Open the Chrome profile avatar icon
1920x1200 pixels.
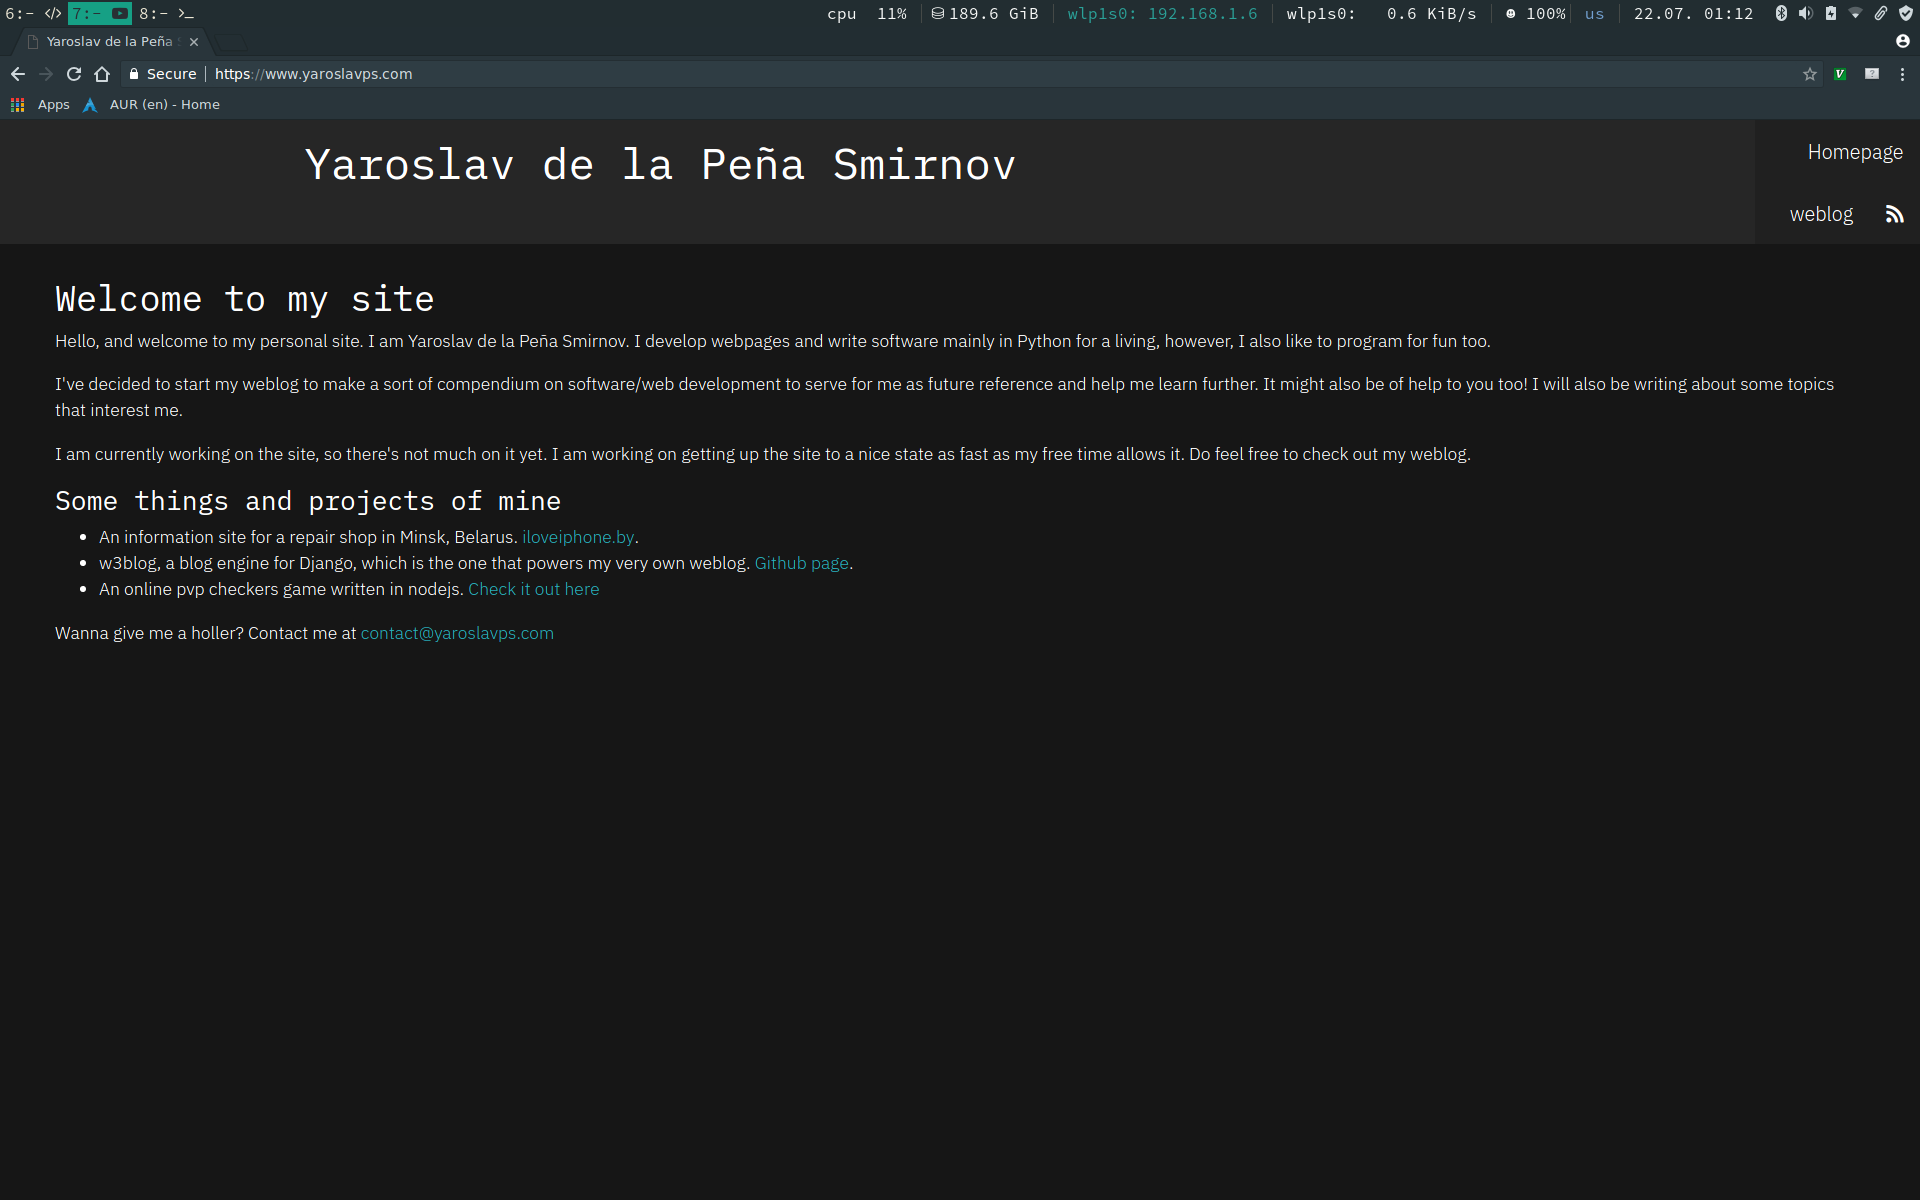1902,41
